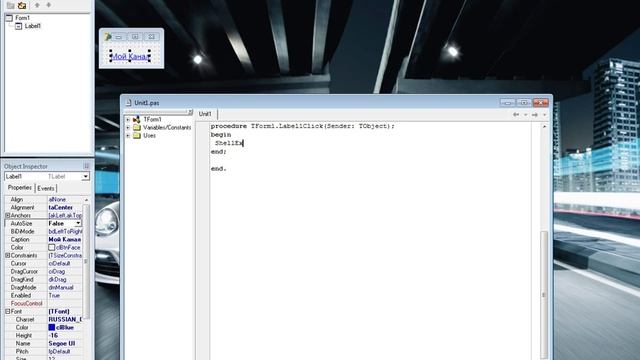The image size is (640, 360).
Task: Close the small Form1 designer window
Action: pos(151,37)
